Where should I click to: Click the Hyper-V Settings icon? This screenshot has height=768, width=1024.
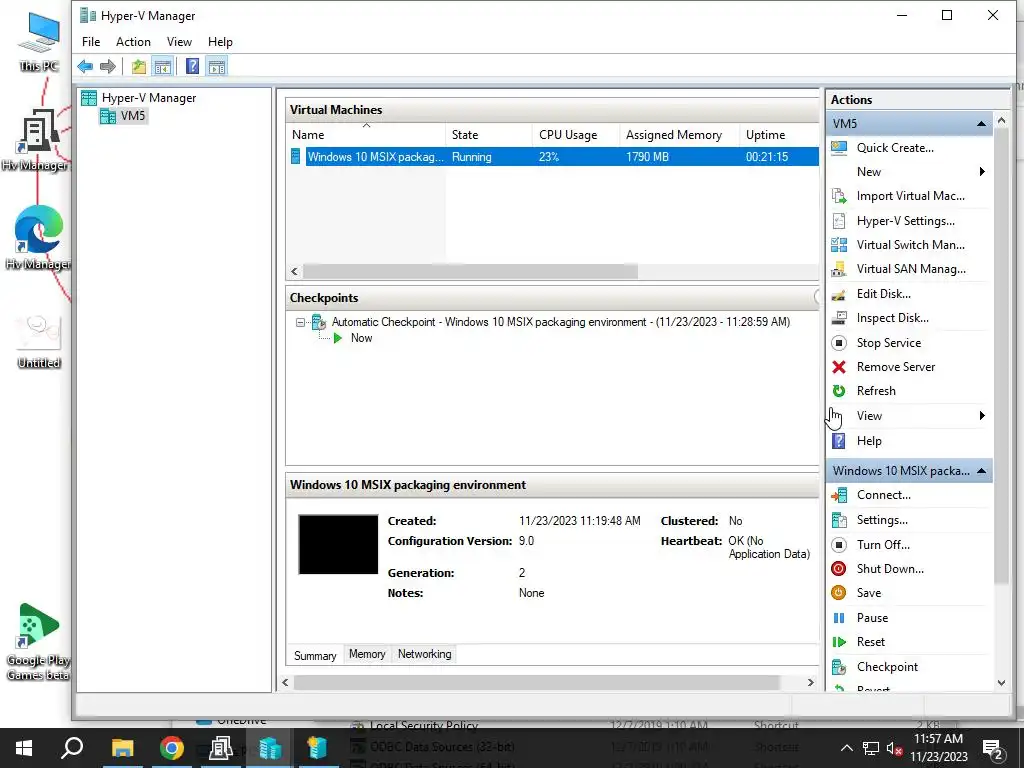coord(839,221)
